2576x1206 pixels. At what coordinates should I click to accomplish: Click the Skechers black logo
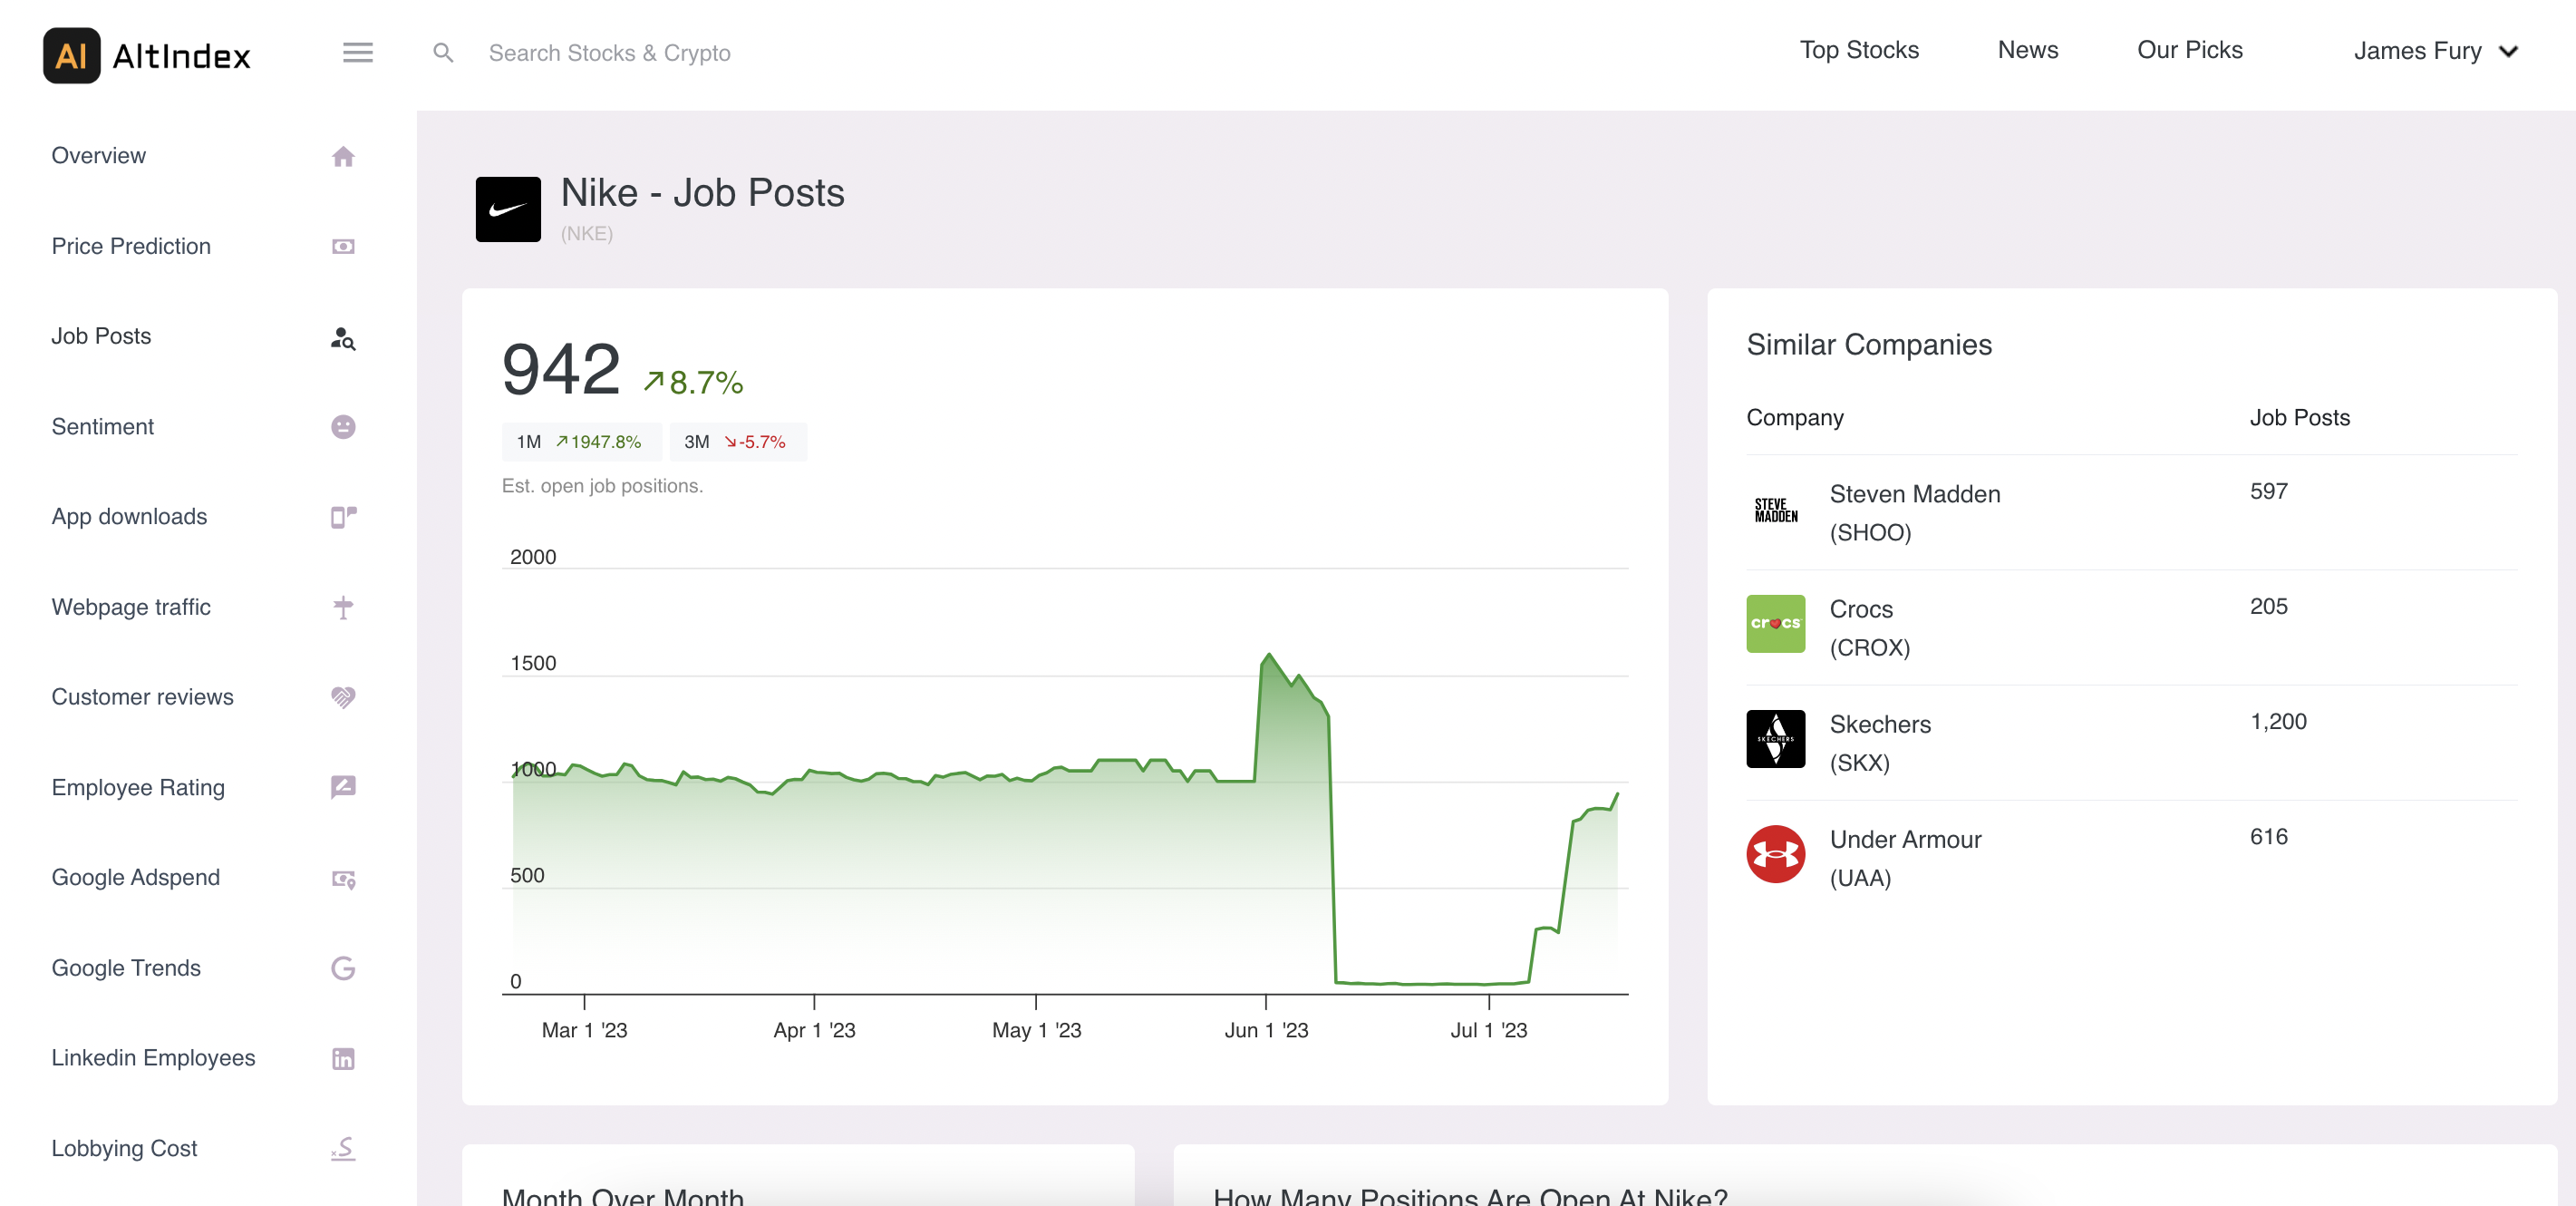point(1775,739)
